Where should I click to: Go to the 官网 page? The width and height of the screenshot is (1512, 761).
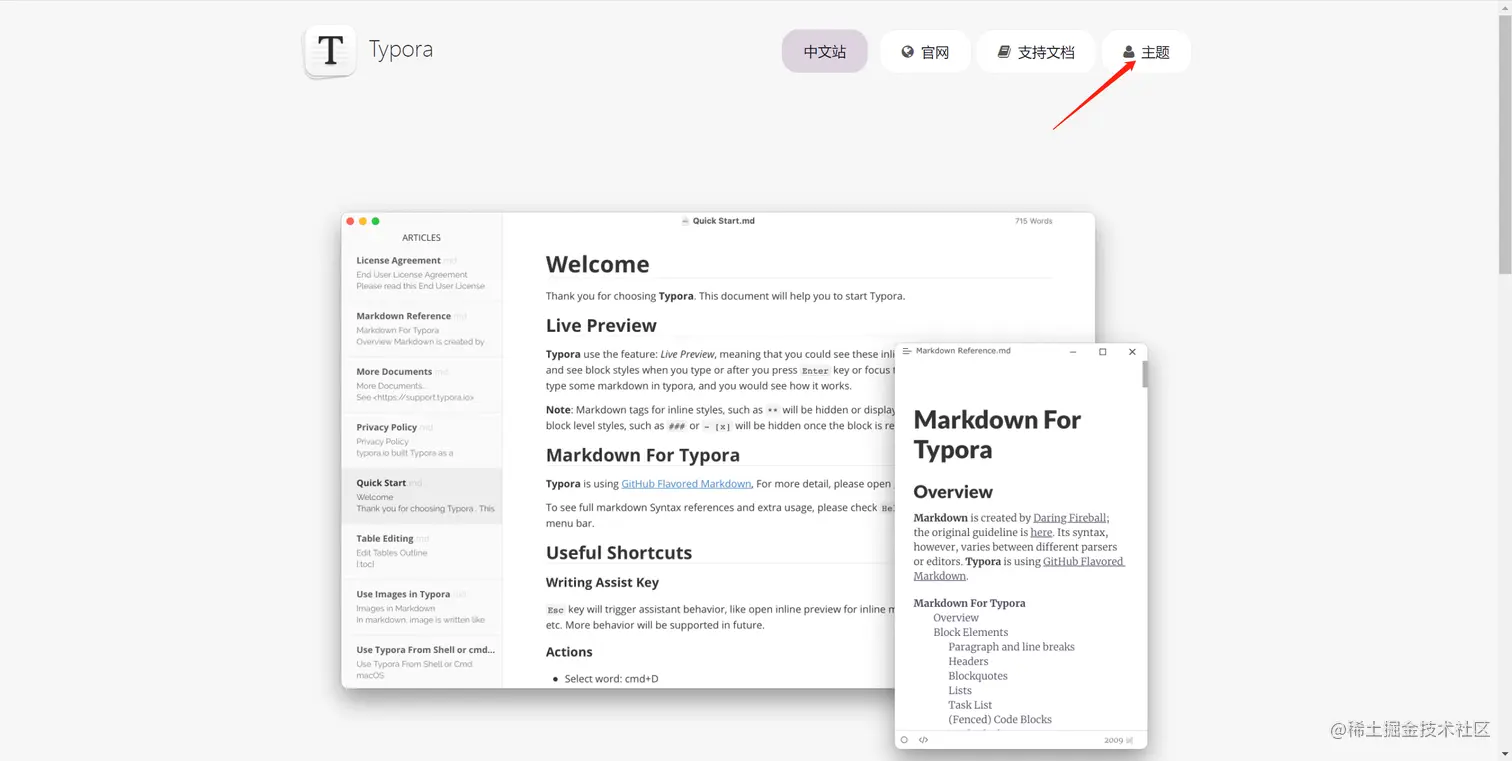[x=925, y=52]
